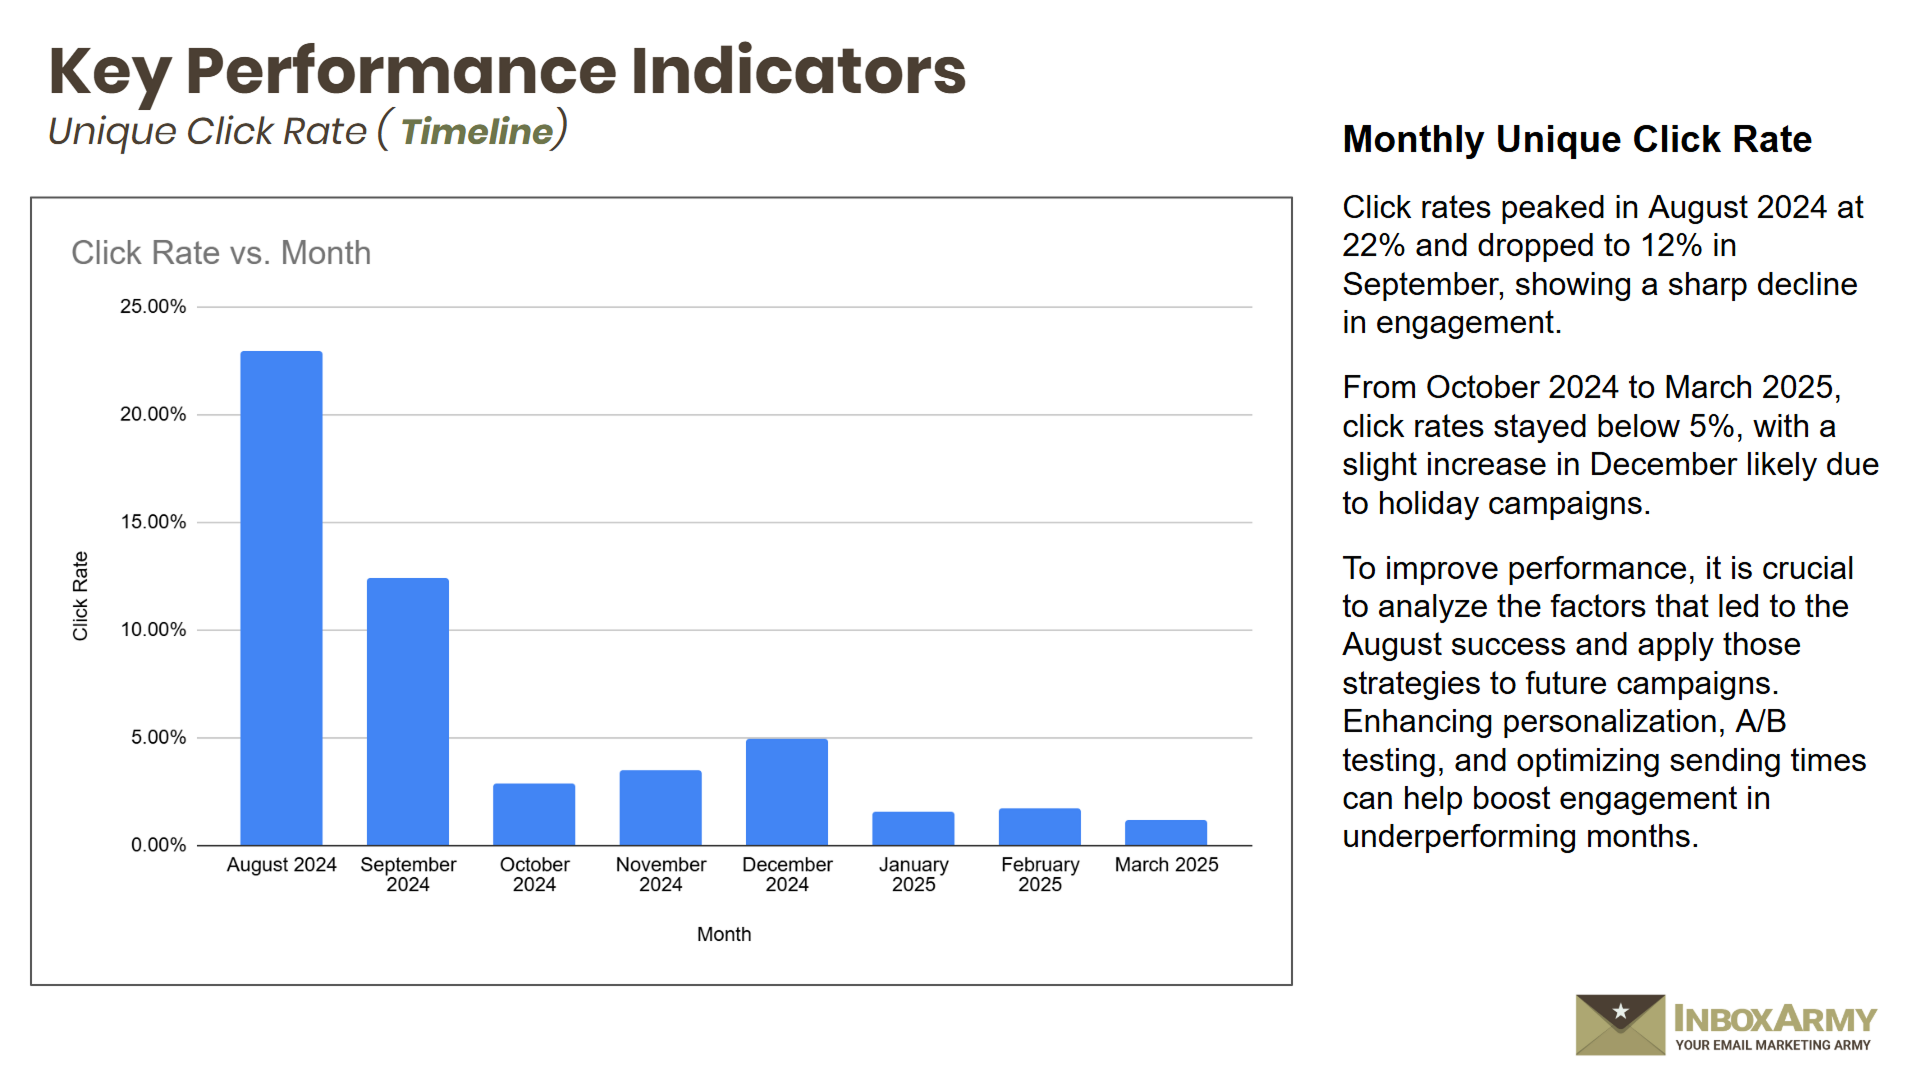Click the December 2024 bar
This screenshot has width=1920, height=1080.
click(x=787, y=792)
